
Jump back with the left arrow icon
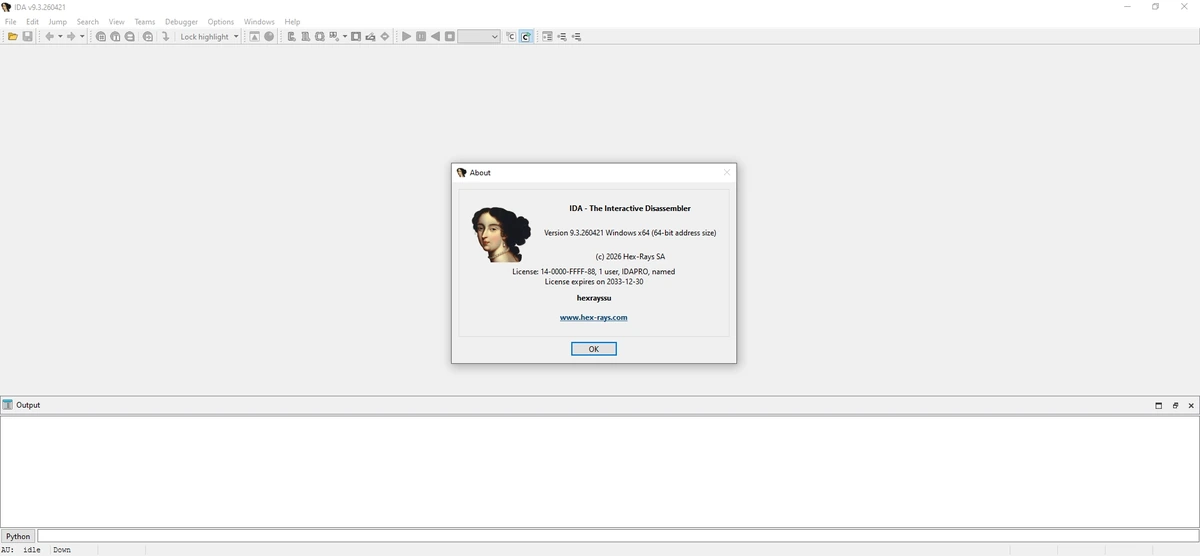pyautogui.click(x=49, y=37)
